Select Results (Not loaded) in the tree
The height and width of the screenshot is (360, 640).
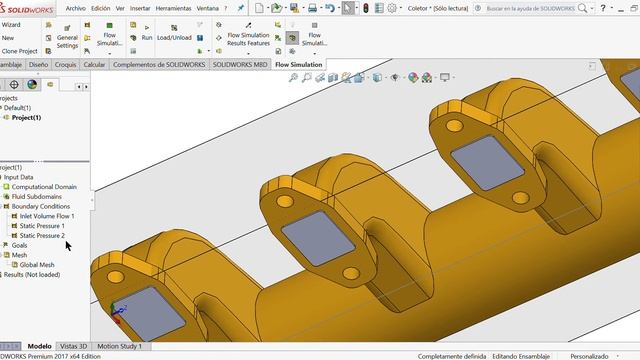click(32, 274)
